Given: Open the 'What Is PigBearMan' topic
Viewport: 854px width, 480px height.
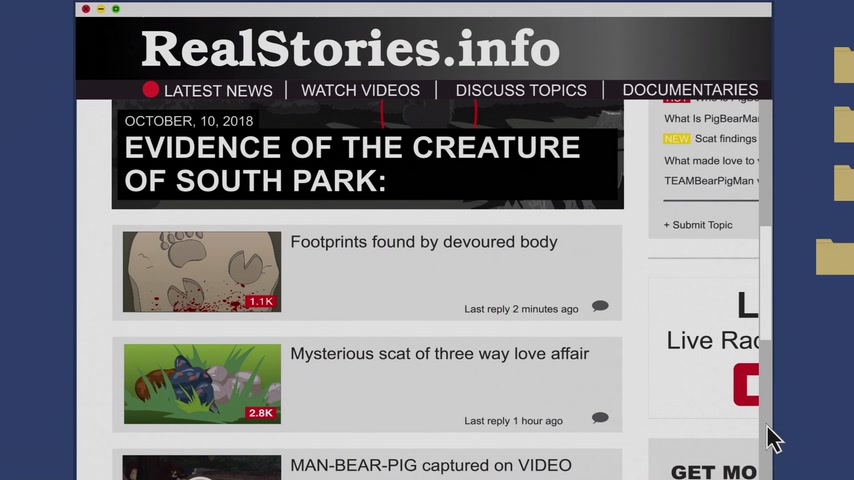Looking at the screenshot, I should [711, 119].
